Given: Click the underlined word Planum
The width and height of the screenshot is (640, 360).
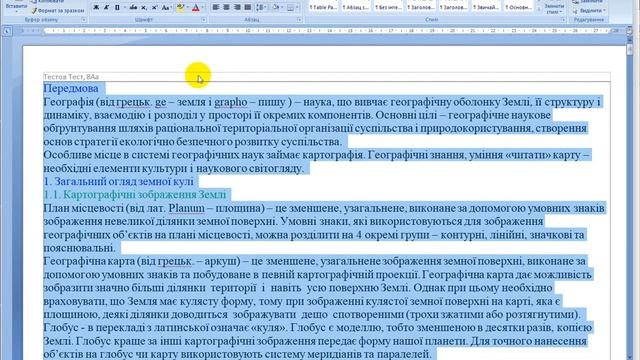Looking at the screenshot, I should point(187,208).
